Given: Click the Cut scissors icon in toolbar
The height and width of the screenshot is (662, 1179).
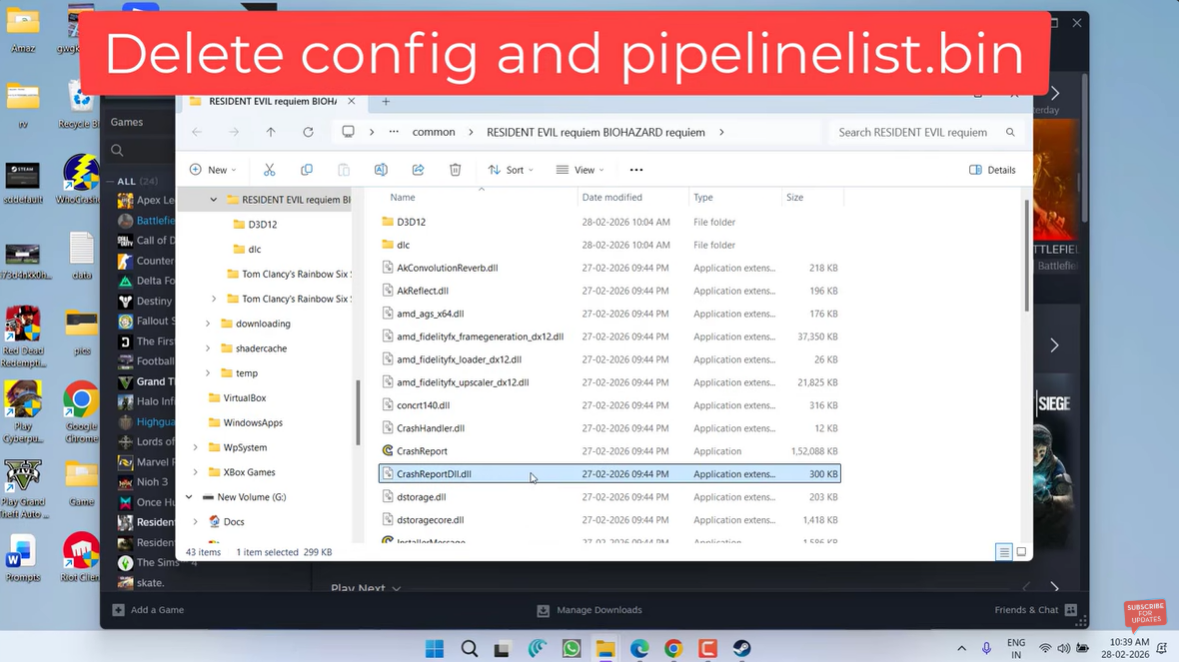Looking at the screenshot, I should [x=269, y=170].
